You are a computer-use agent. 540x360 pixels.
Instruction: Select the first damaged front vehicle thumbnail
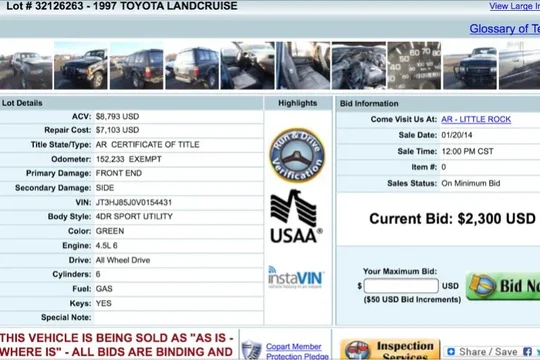tap(26, 65)
